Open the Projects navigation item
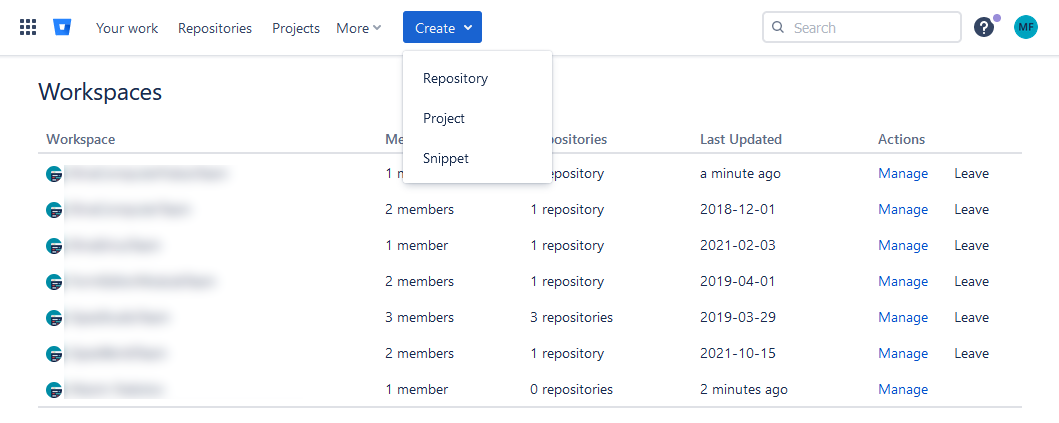The width and height of the screenshot is (1059, 423). pos(296,28)
